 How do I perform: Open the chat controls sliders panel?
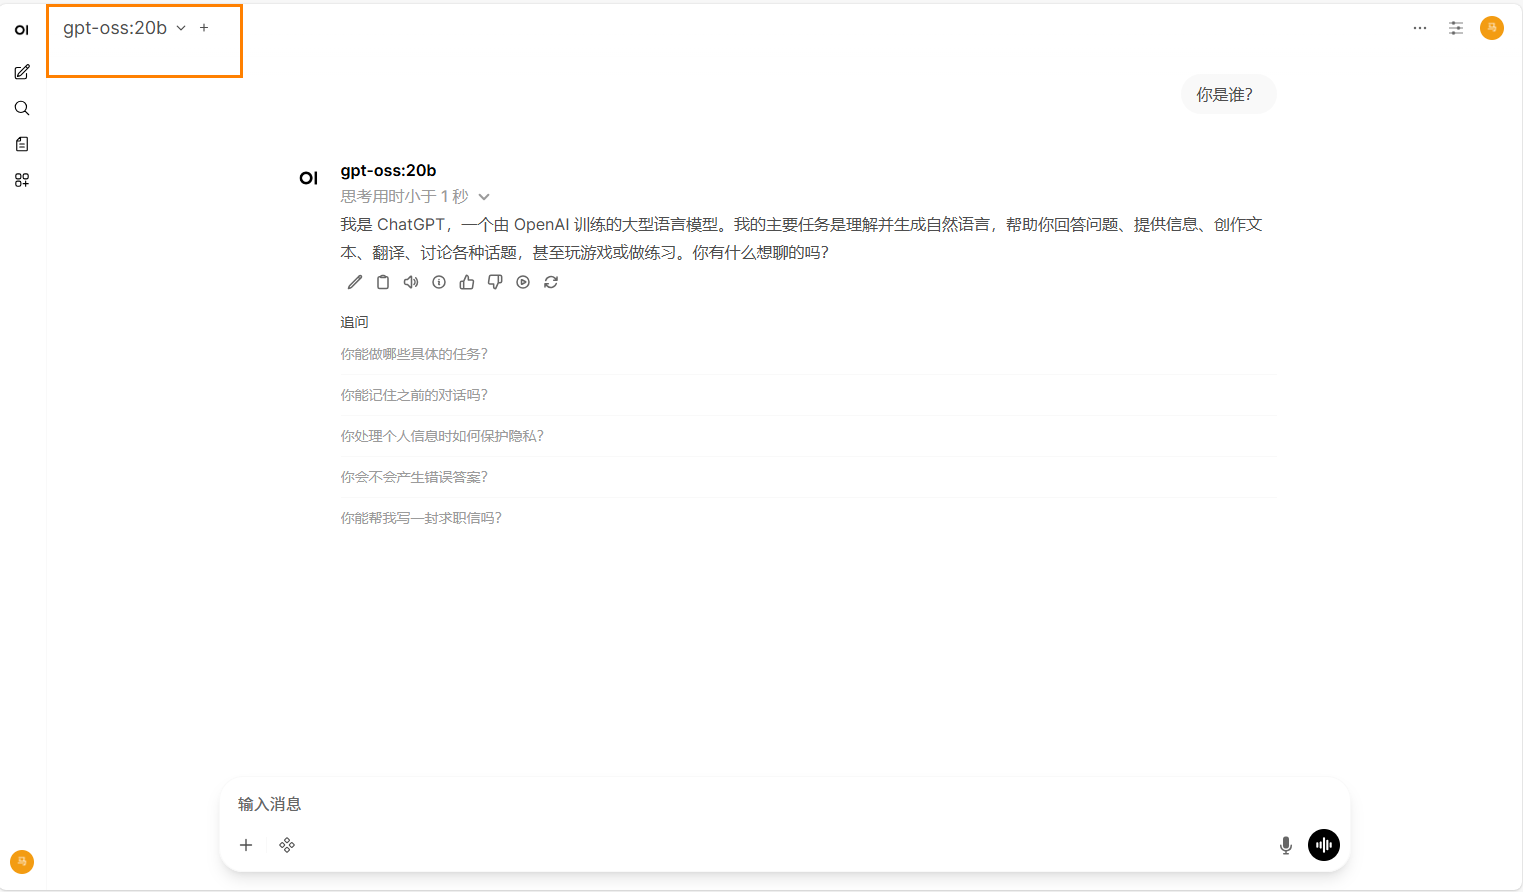click(1456, 28)
